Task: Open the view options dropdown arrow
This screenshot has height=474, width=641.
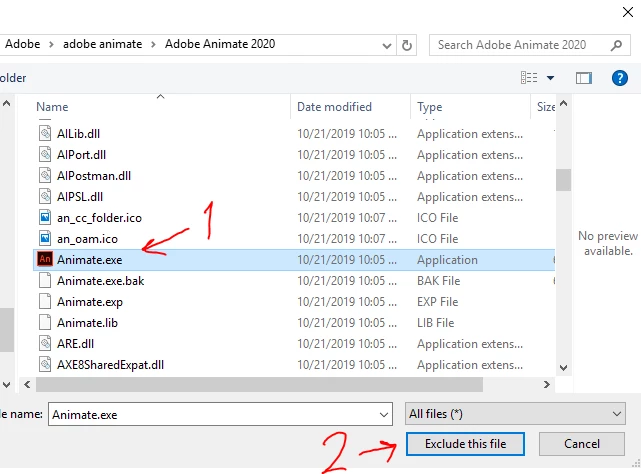Action: [x=551, y=78]
